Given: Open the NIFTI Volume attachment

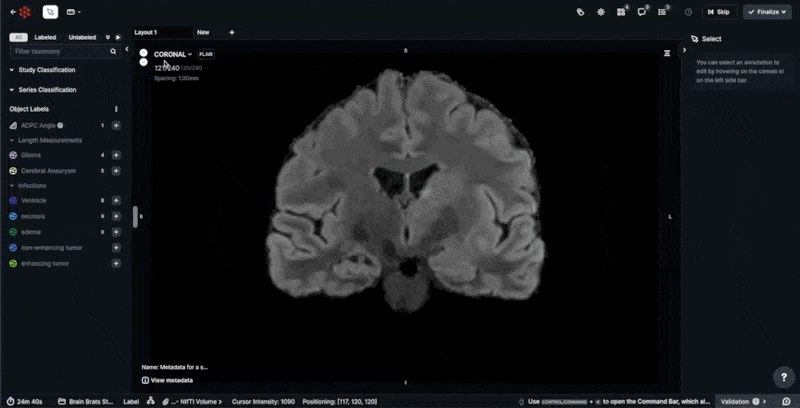Looking at the screenshot, I should point(193,401).
